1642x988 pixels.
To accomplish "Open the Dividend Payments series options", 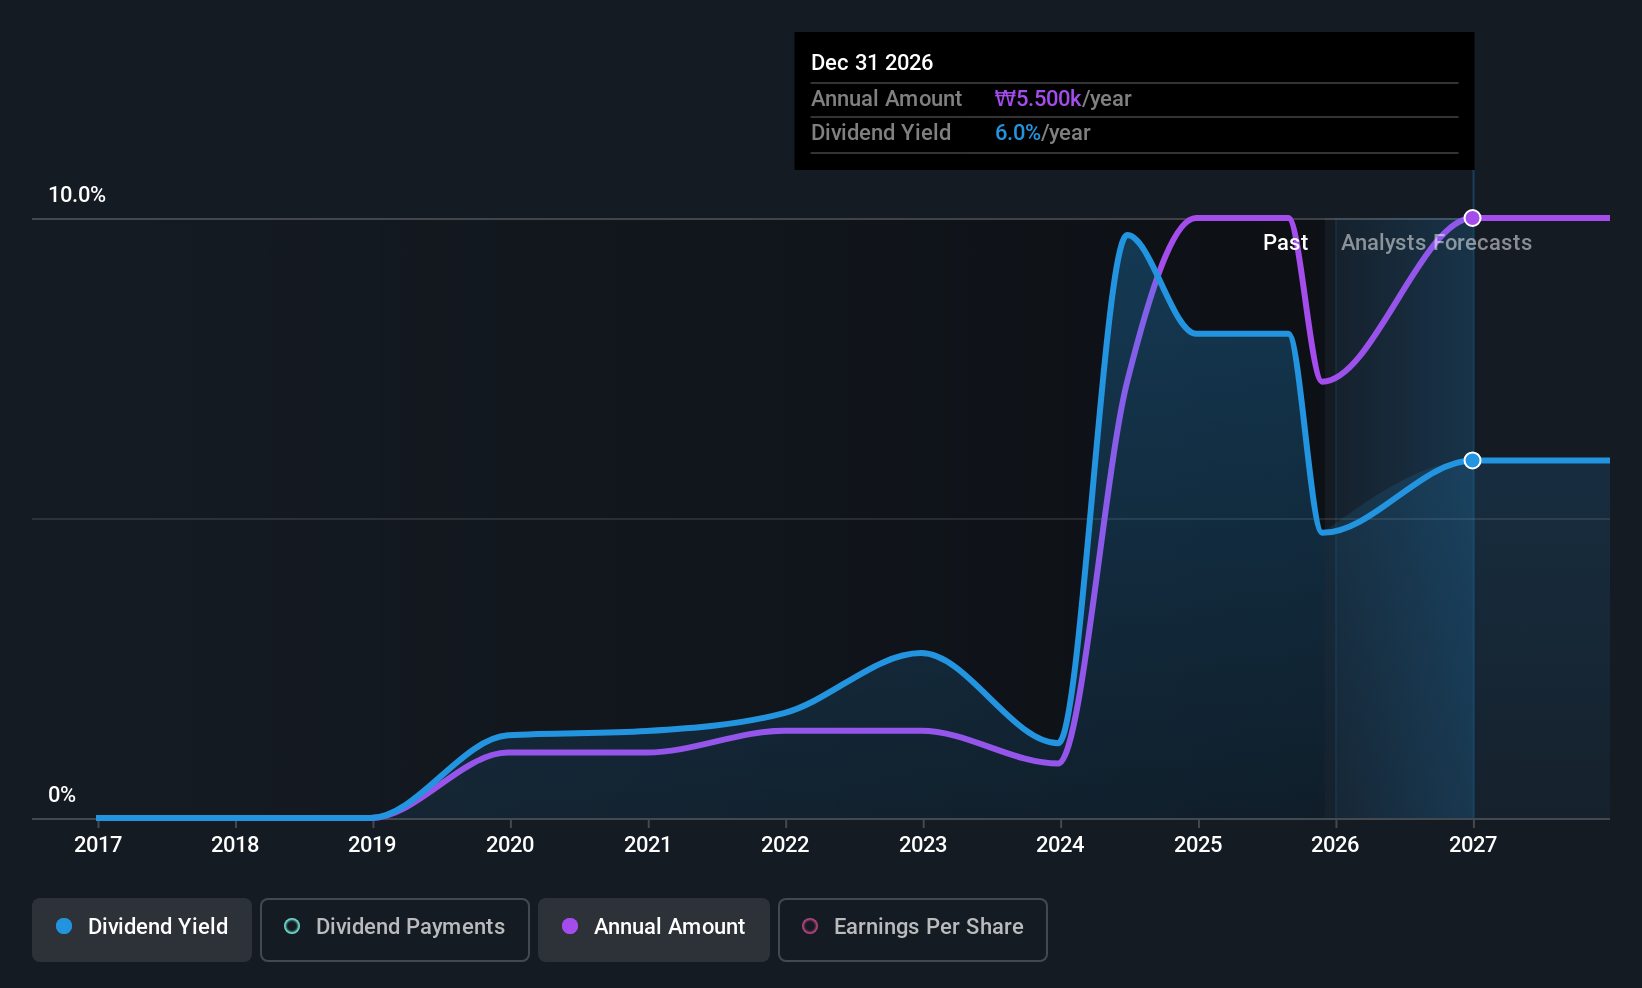I will click(394, 928).
